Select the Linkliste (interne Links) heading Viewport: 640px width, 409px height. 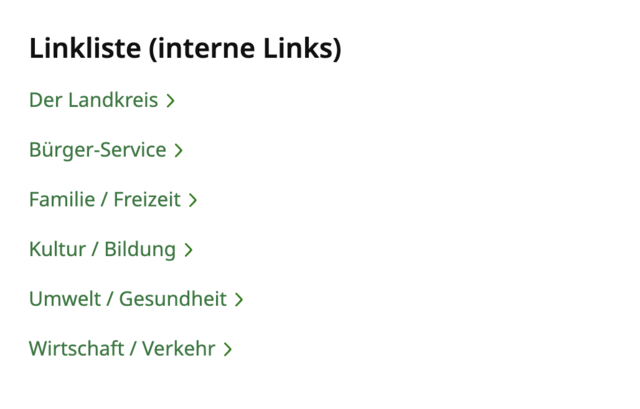(x=185, y=49)
